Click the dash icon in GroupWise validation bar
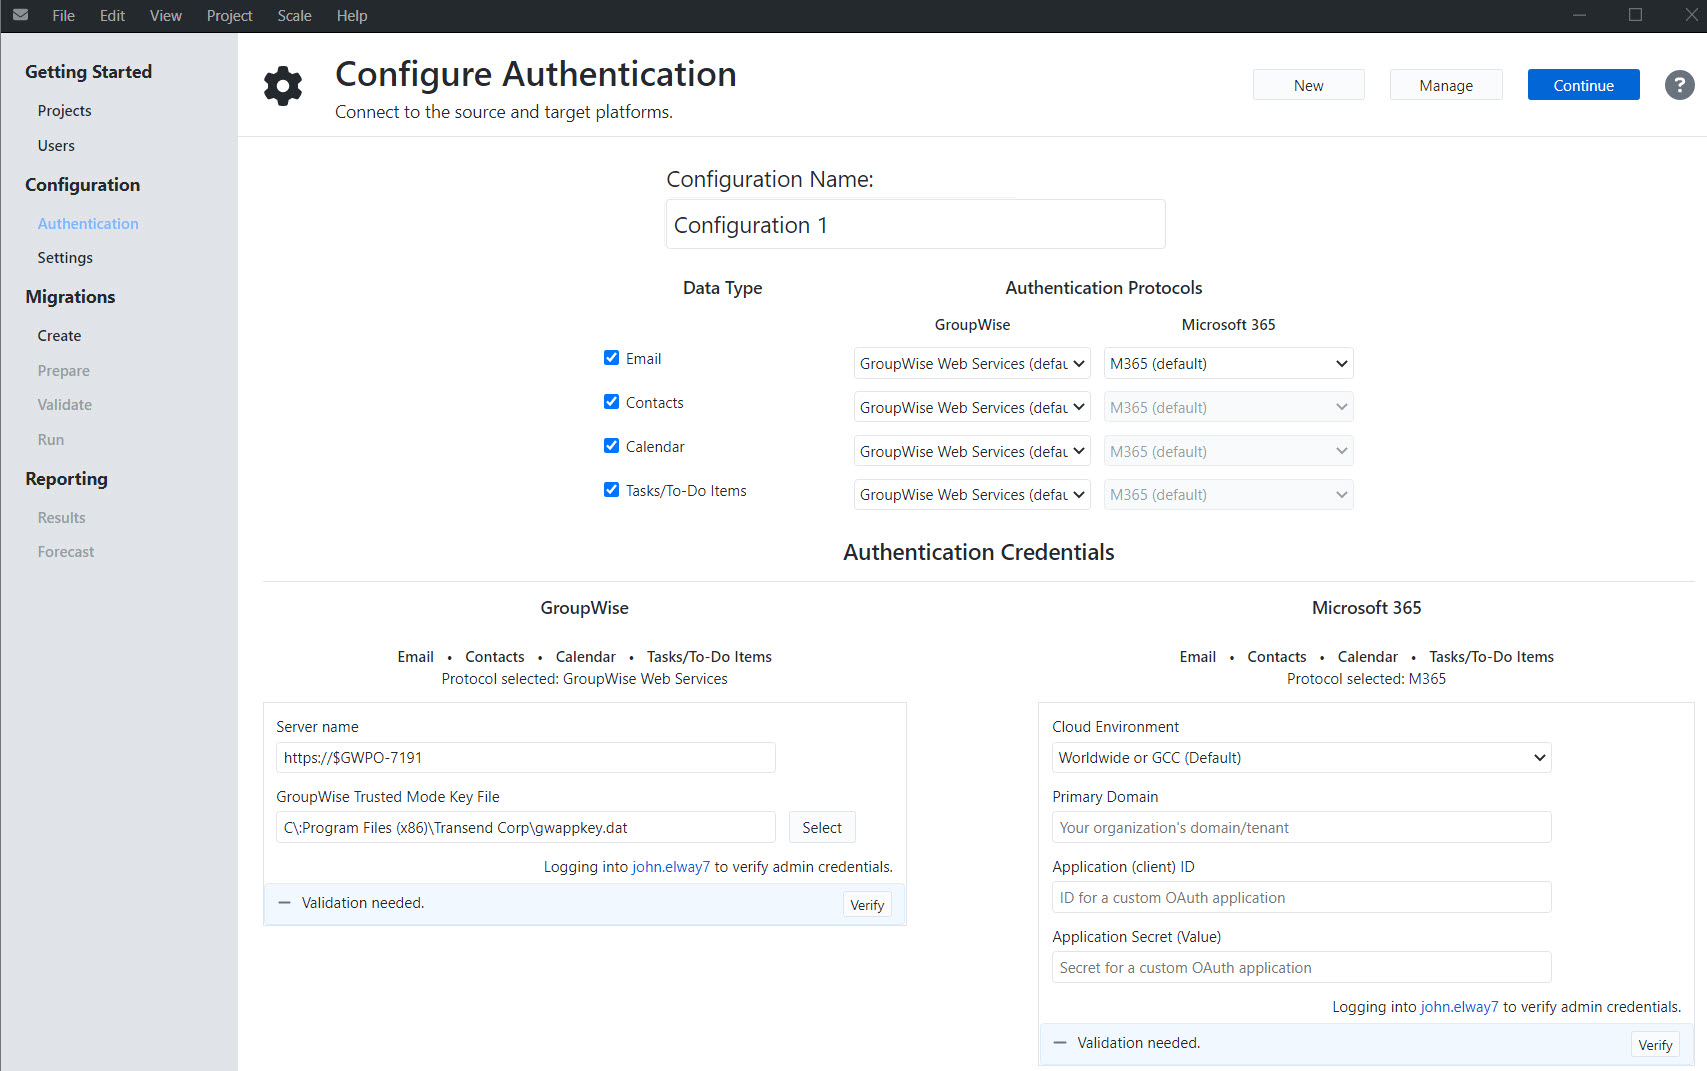 coord(284,903)
